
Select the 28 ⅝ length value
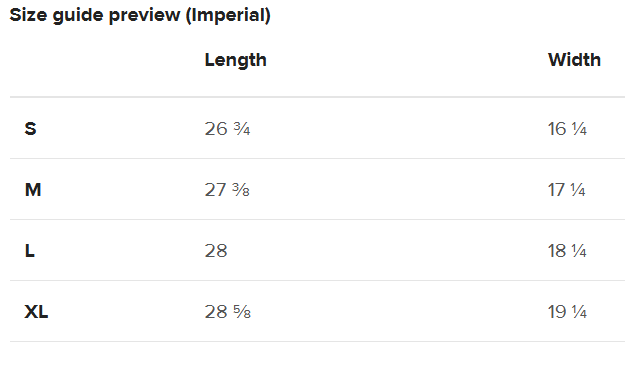coord(228,312)
